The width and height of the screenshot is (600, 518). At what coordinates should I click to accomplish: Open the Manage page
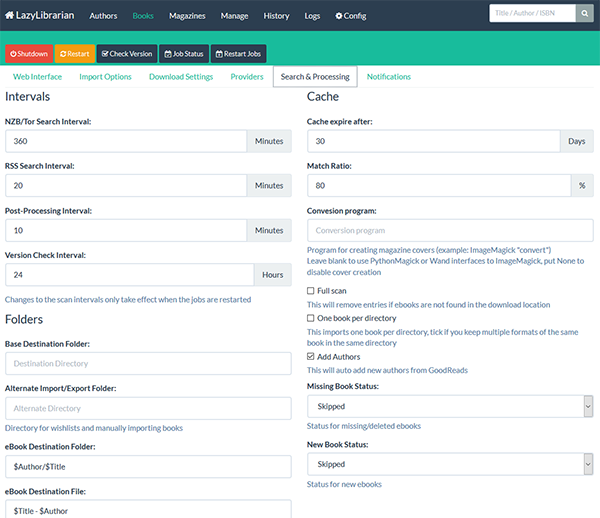[x=234, y=16]
